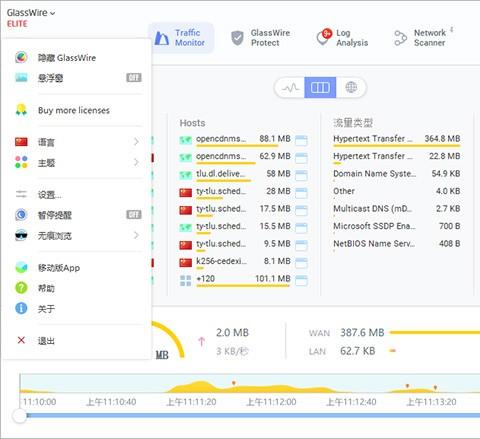Click the pink upload arrow icon
The height and width of the screenshot is (439, 480).
point(201,342)
